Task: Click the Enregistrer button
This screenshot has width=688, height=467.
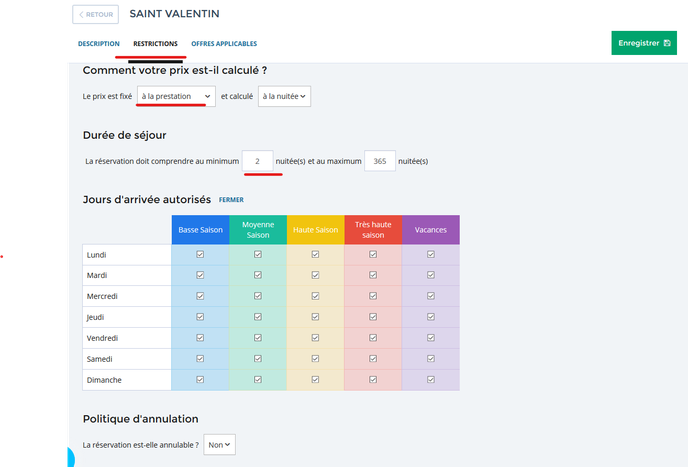Action: [x=644, y=43]
